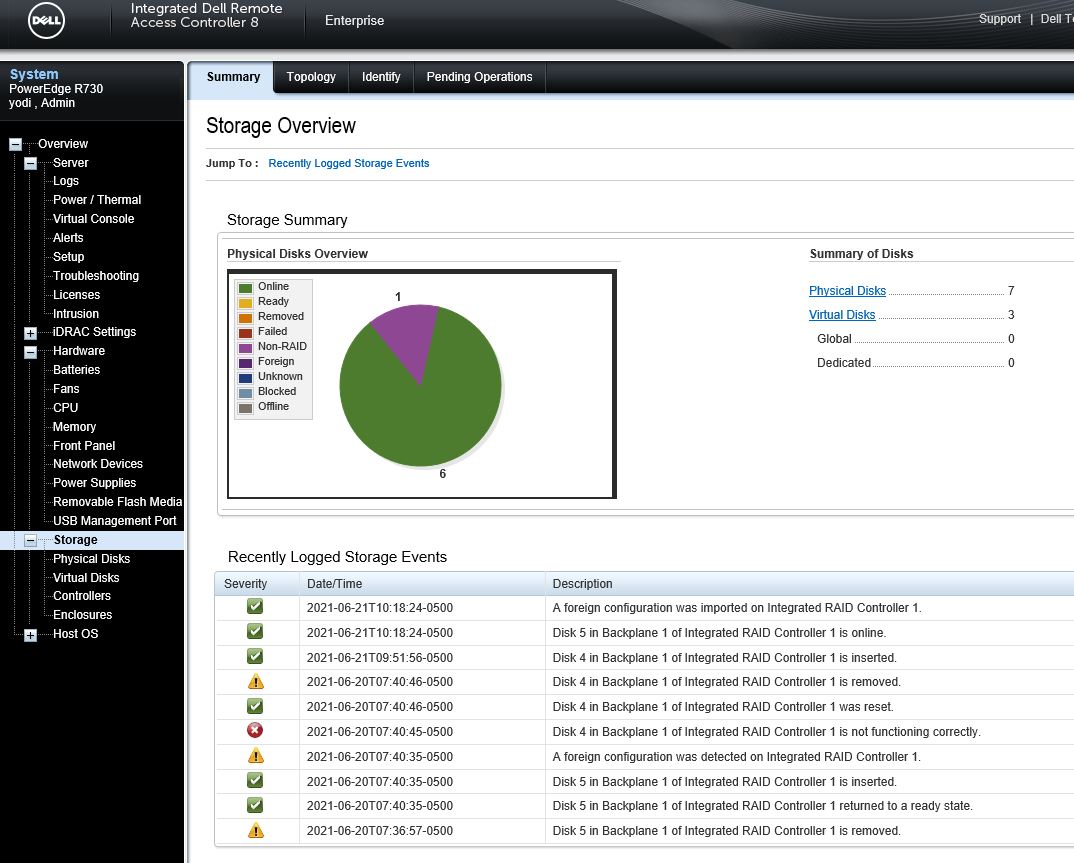Image resolution: width=1074 pixels, height=863 pixels.
Task: Open Fans tree item
Action: click(x=66, y=389)
